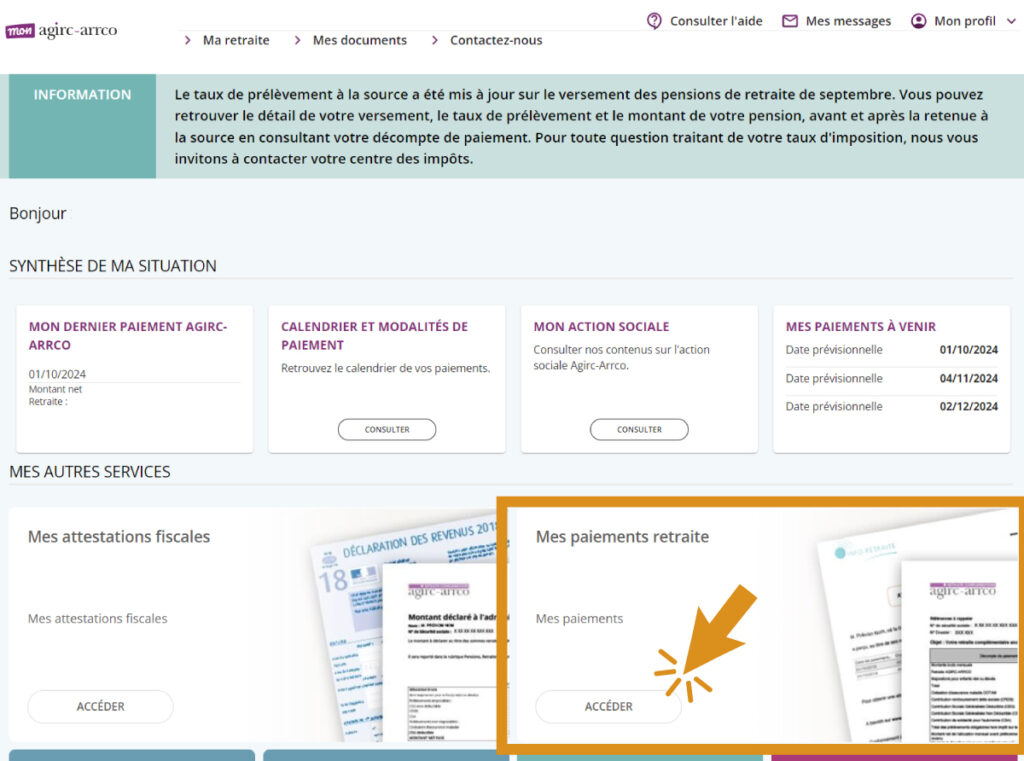Open Mes messages link
Screen dimensions: 1024x761
tap(848, 21)
